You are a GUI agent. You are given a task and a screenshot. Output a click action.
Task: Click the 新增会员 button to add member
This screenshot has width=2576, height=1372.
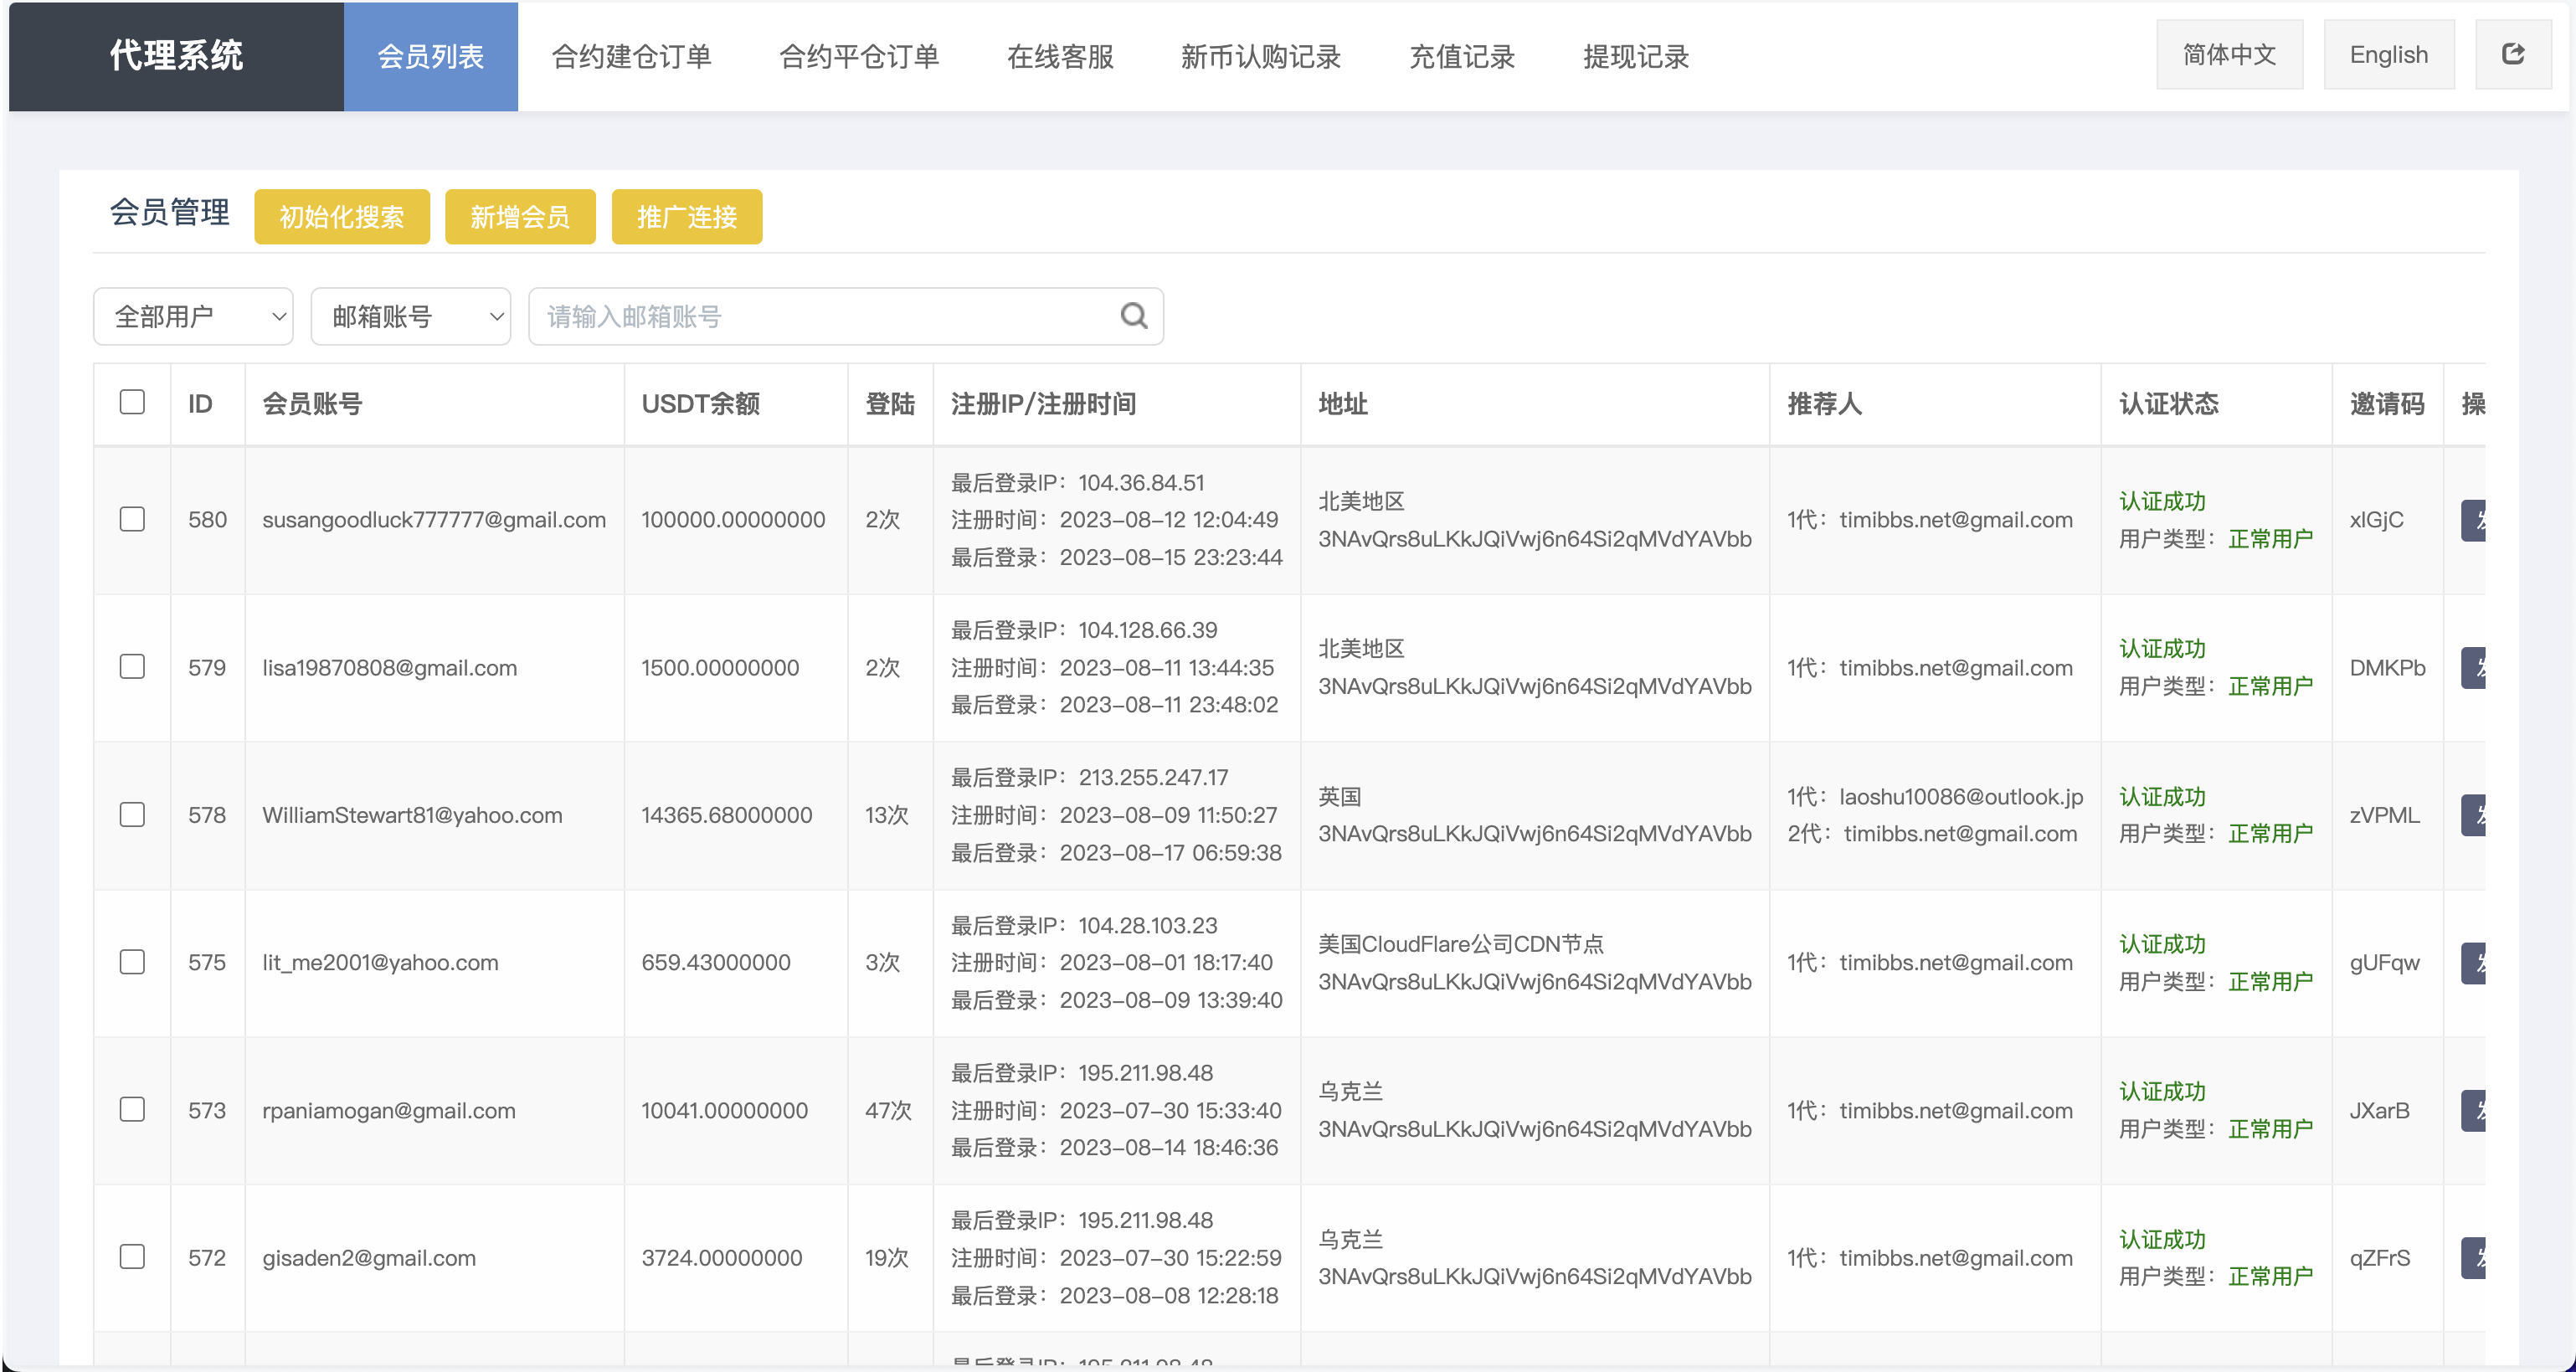[x=520, y=216]
